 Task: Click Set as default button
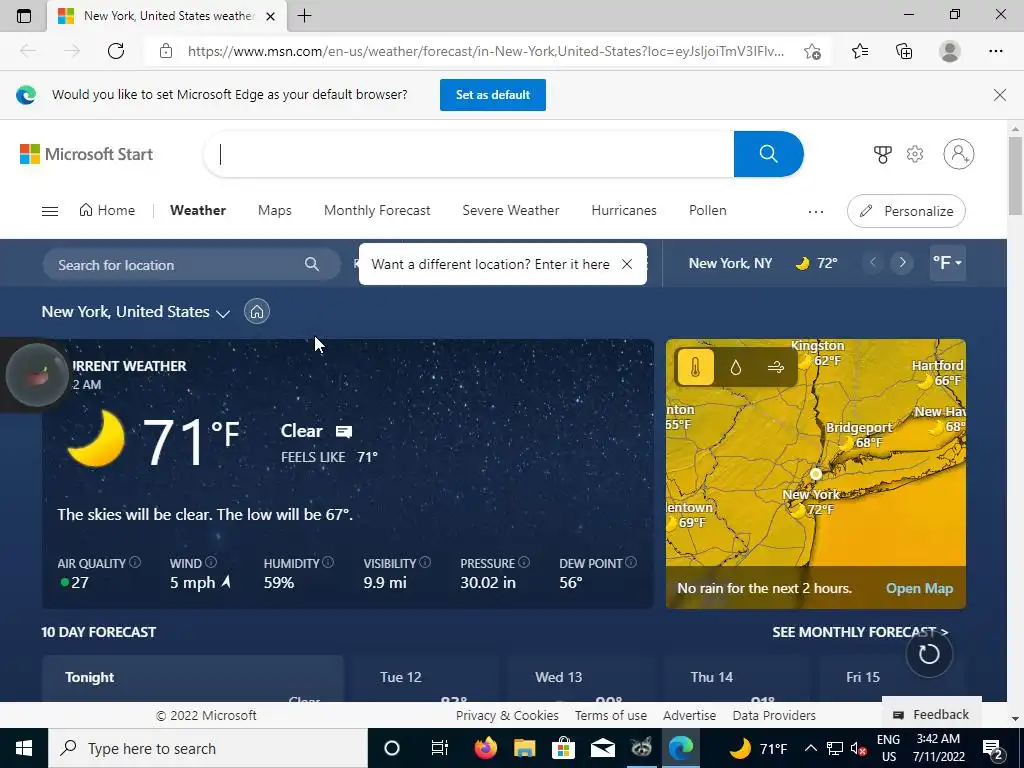(492, 95)
